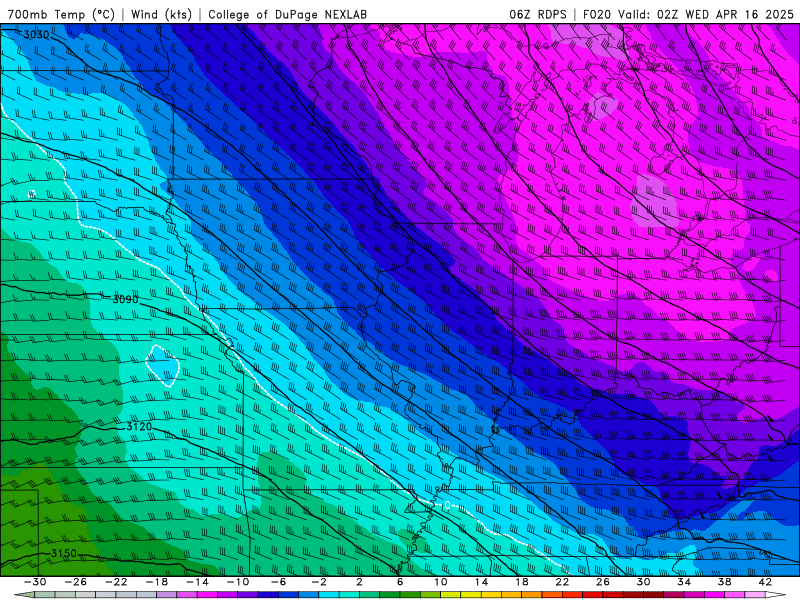800x600 pixels.
Task: Click the "700mb Temp (°C)" title text
Action: tap(61, 14)
